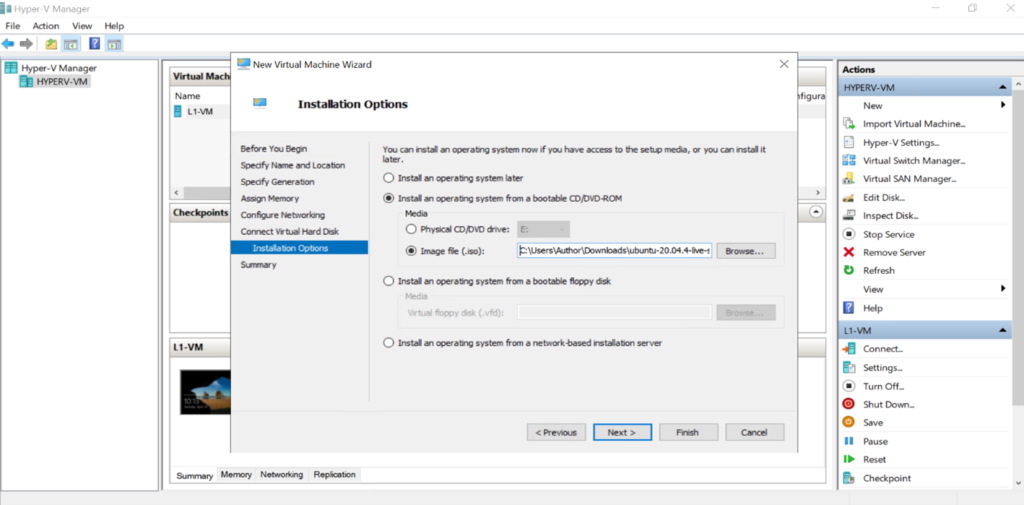The height and width of the screenshot is (505, 1024).
Task: Click the orange Save icon
Action: coord(849,423)
